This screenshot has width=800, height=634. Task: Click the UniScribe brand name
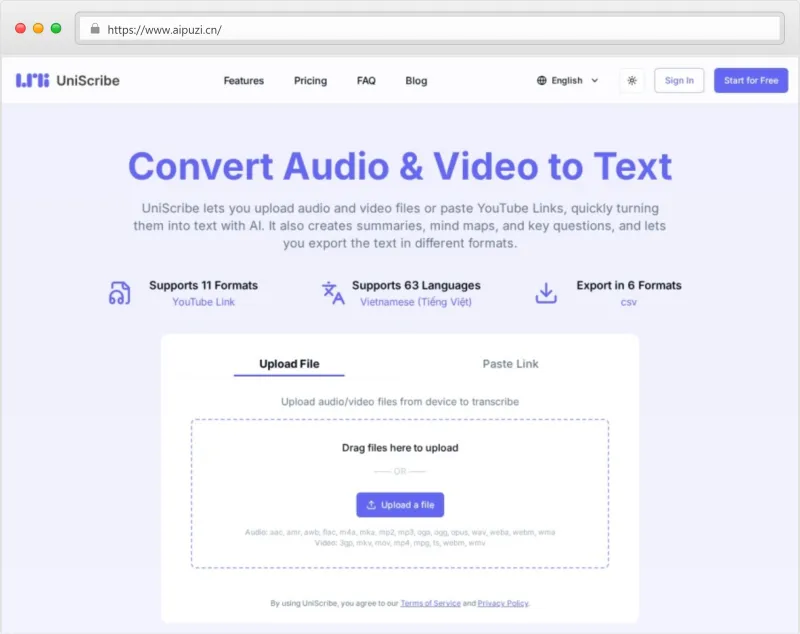click(x=88, y=81)
